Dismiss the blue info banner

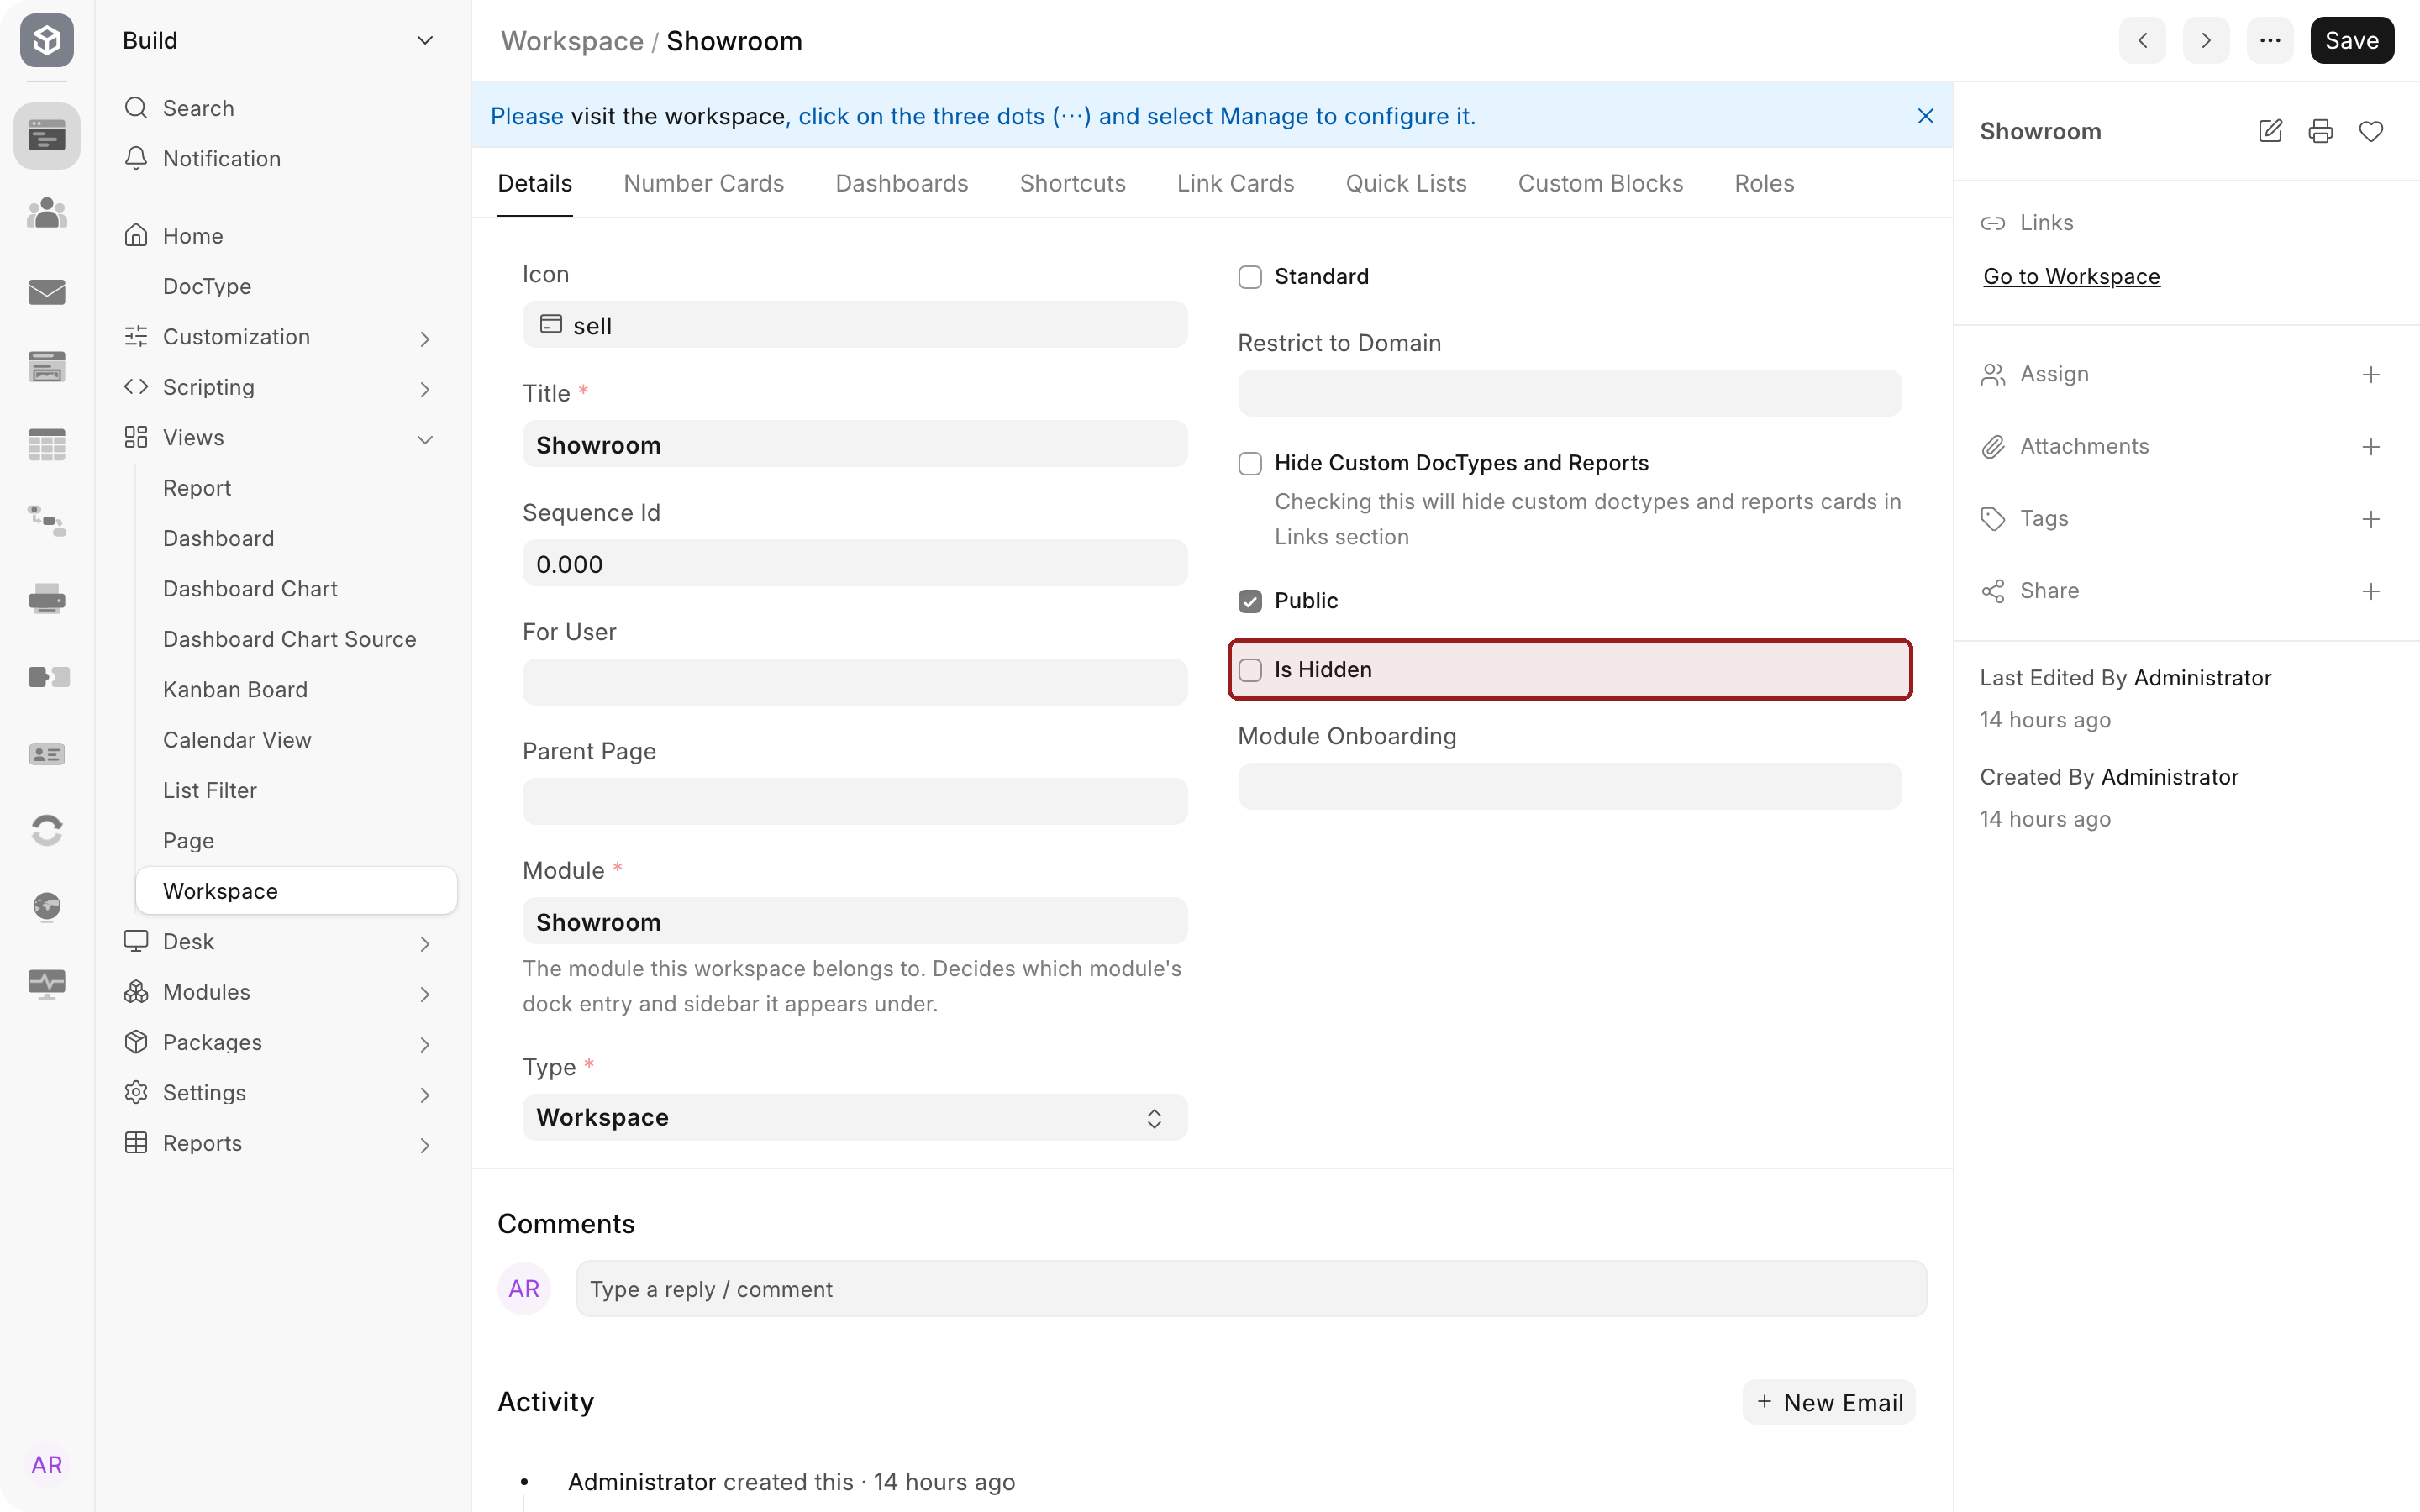pyautogui.click(x=1925, y=116)
